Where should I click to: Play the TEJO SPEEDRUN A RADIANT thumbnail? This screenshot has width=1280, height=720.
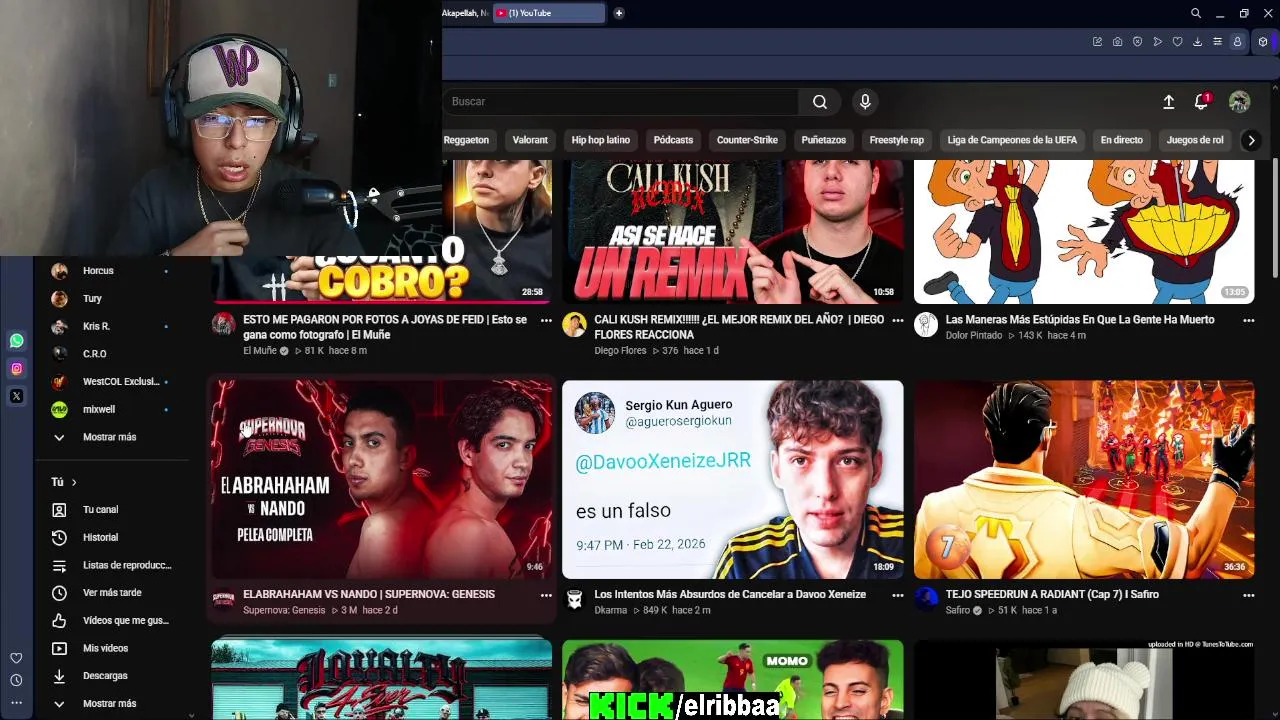pos(1084,479)
